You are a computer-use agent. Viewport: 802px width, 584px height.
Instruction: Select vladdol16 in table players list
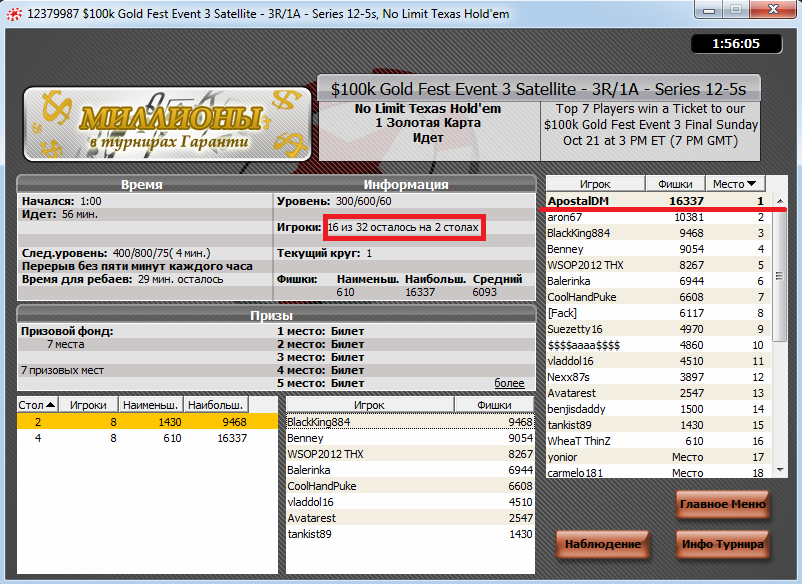pos(410,502)
